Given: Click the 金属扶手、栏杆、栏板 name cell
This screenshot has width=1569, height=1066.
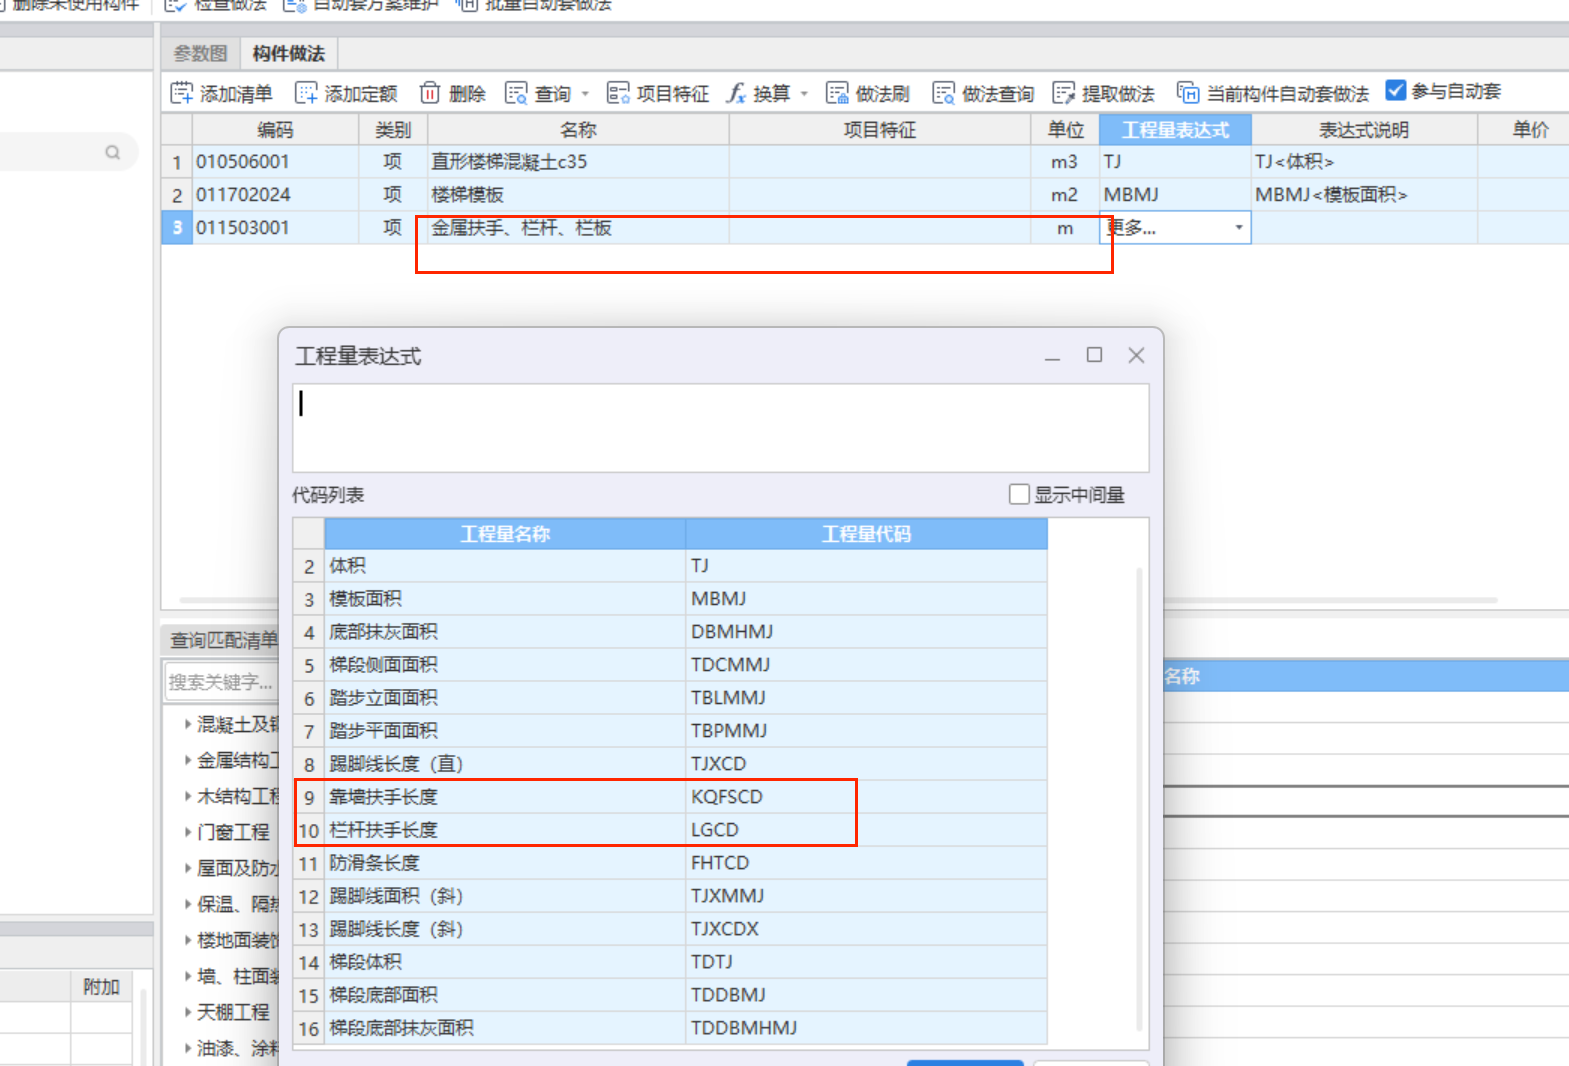Looking at the screenshot, I should click(578, 227).
